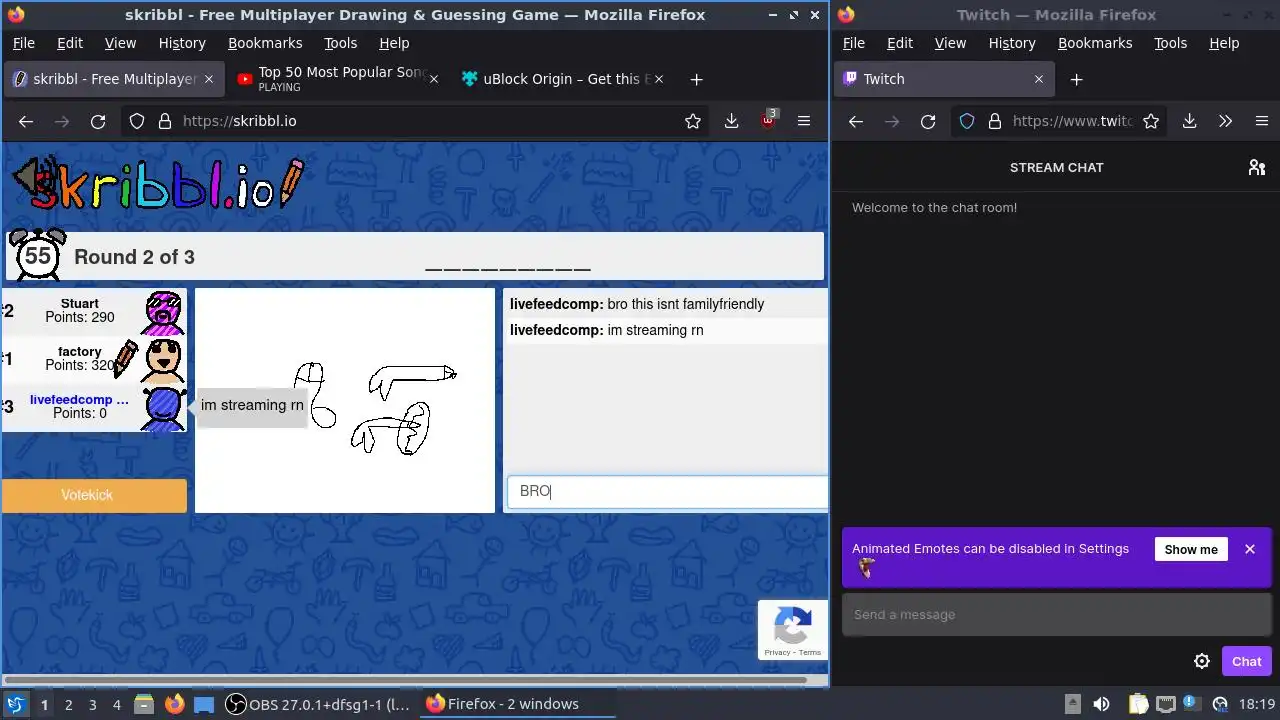
Task: Switch to the uBlock Origin tab
Action: [x=563, y=79]
